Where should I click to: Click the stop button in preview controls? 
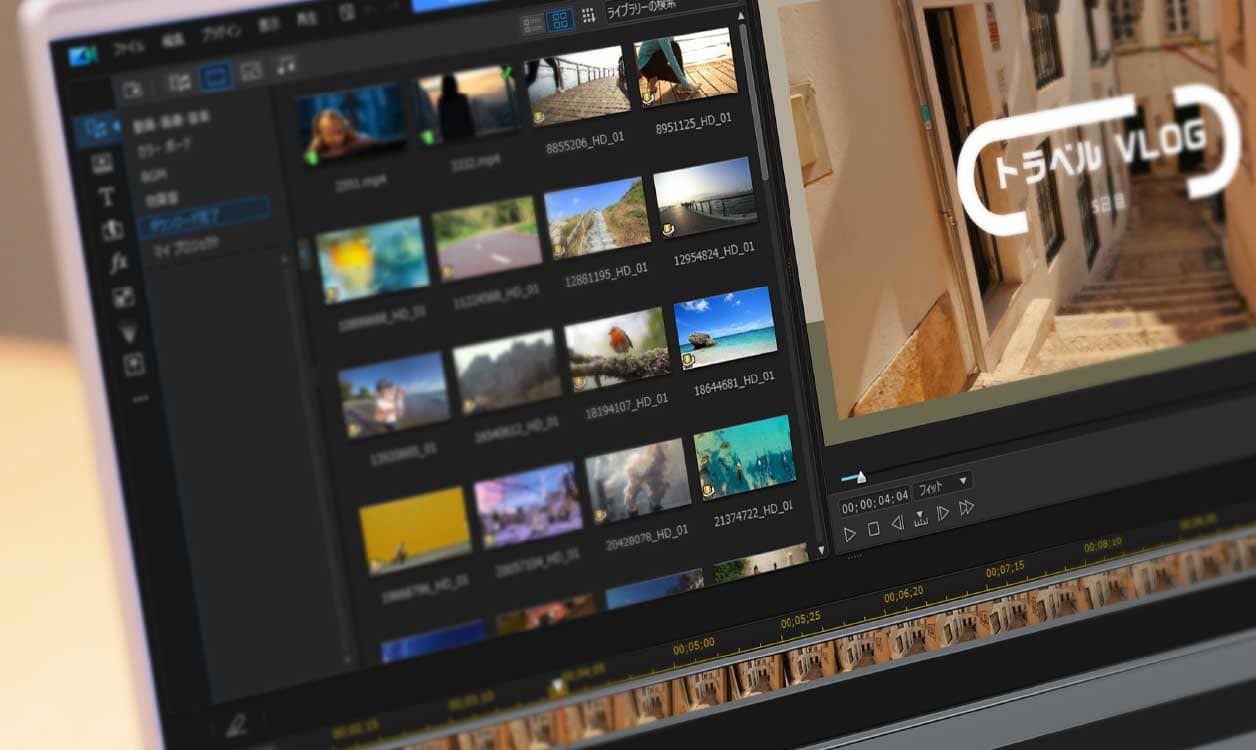point(873,529)
